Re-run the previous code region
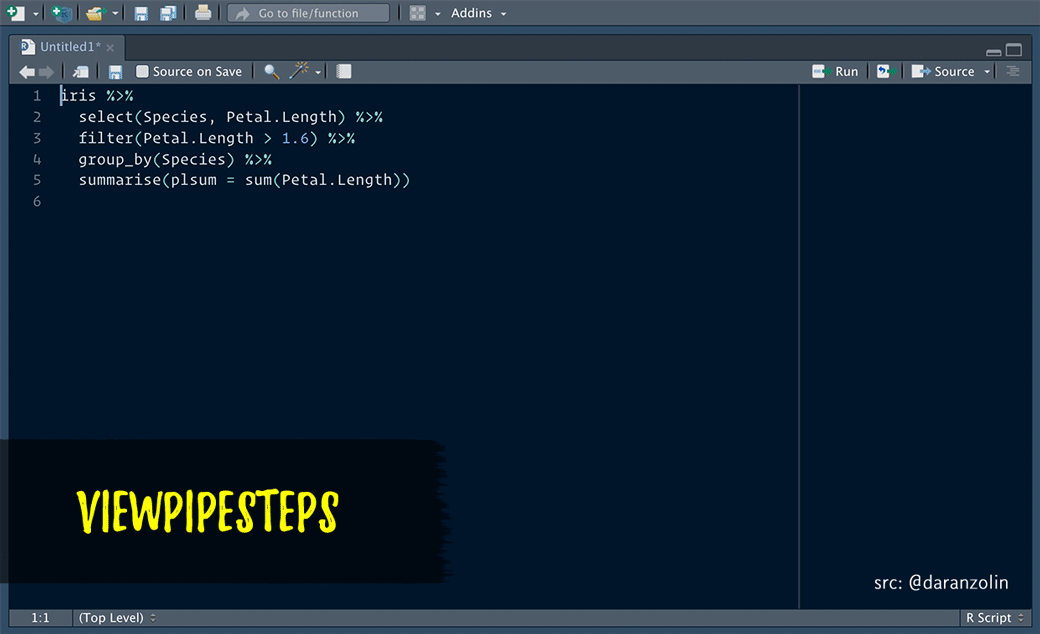 pyautogui.click(x=884, y=71)
